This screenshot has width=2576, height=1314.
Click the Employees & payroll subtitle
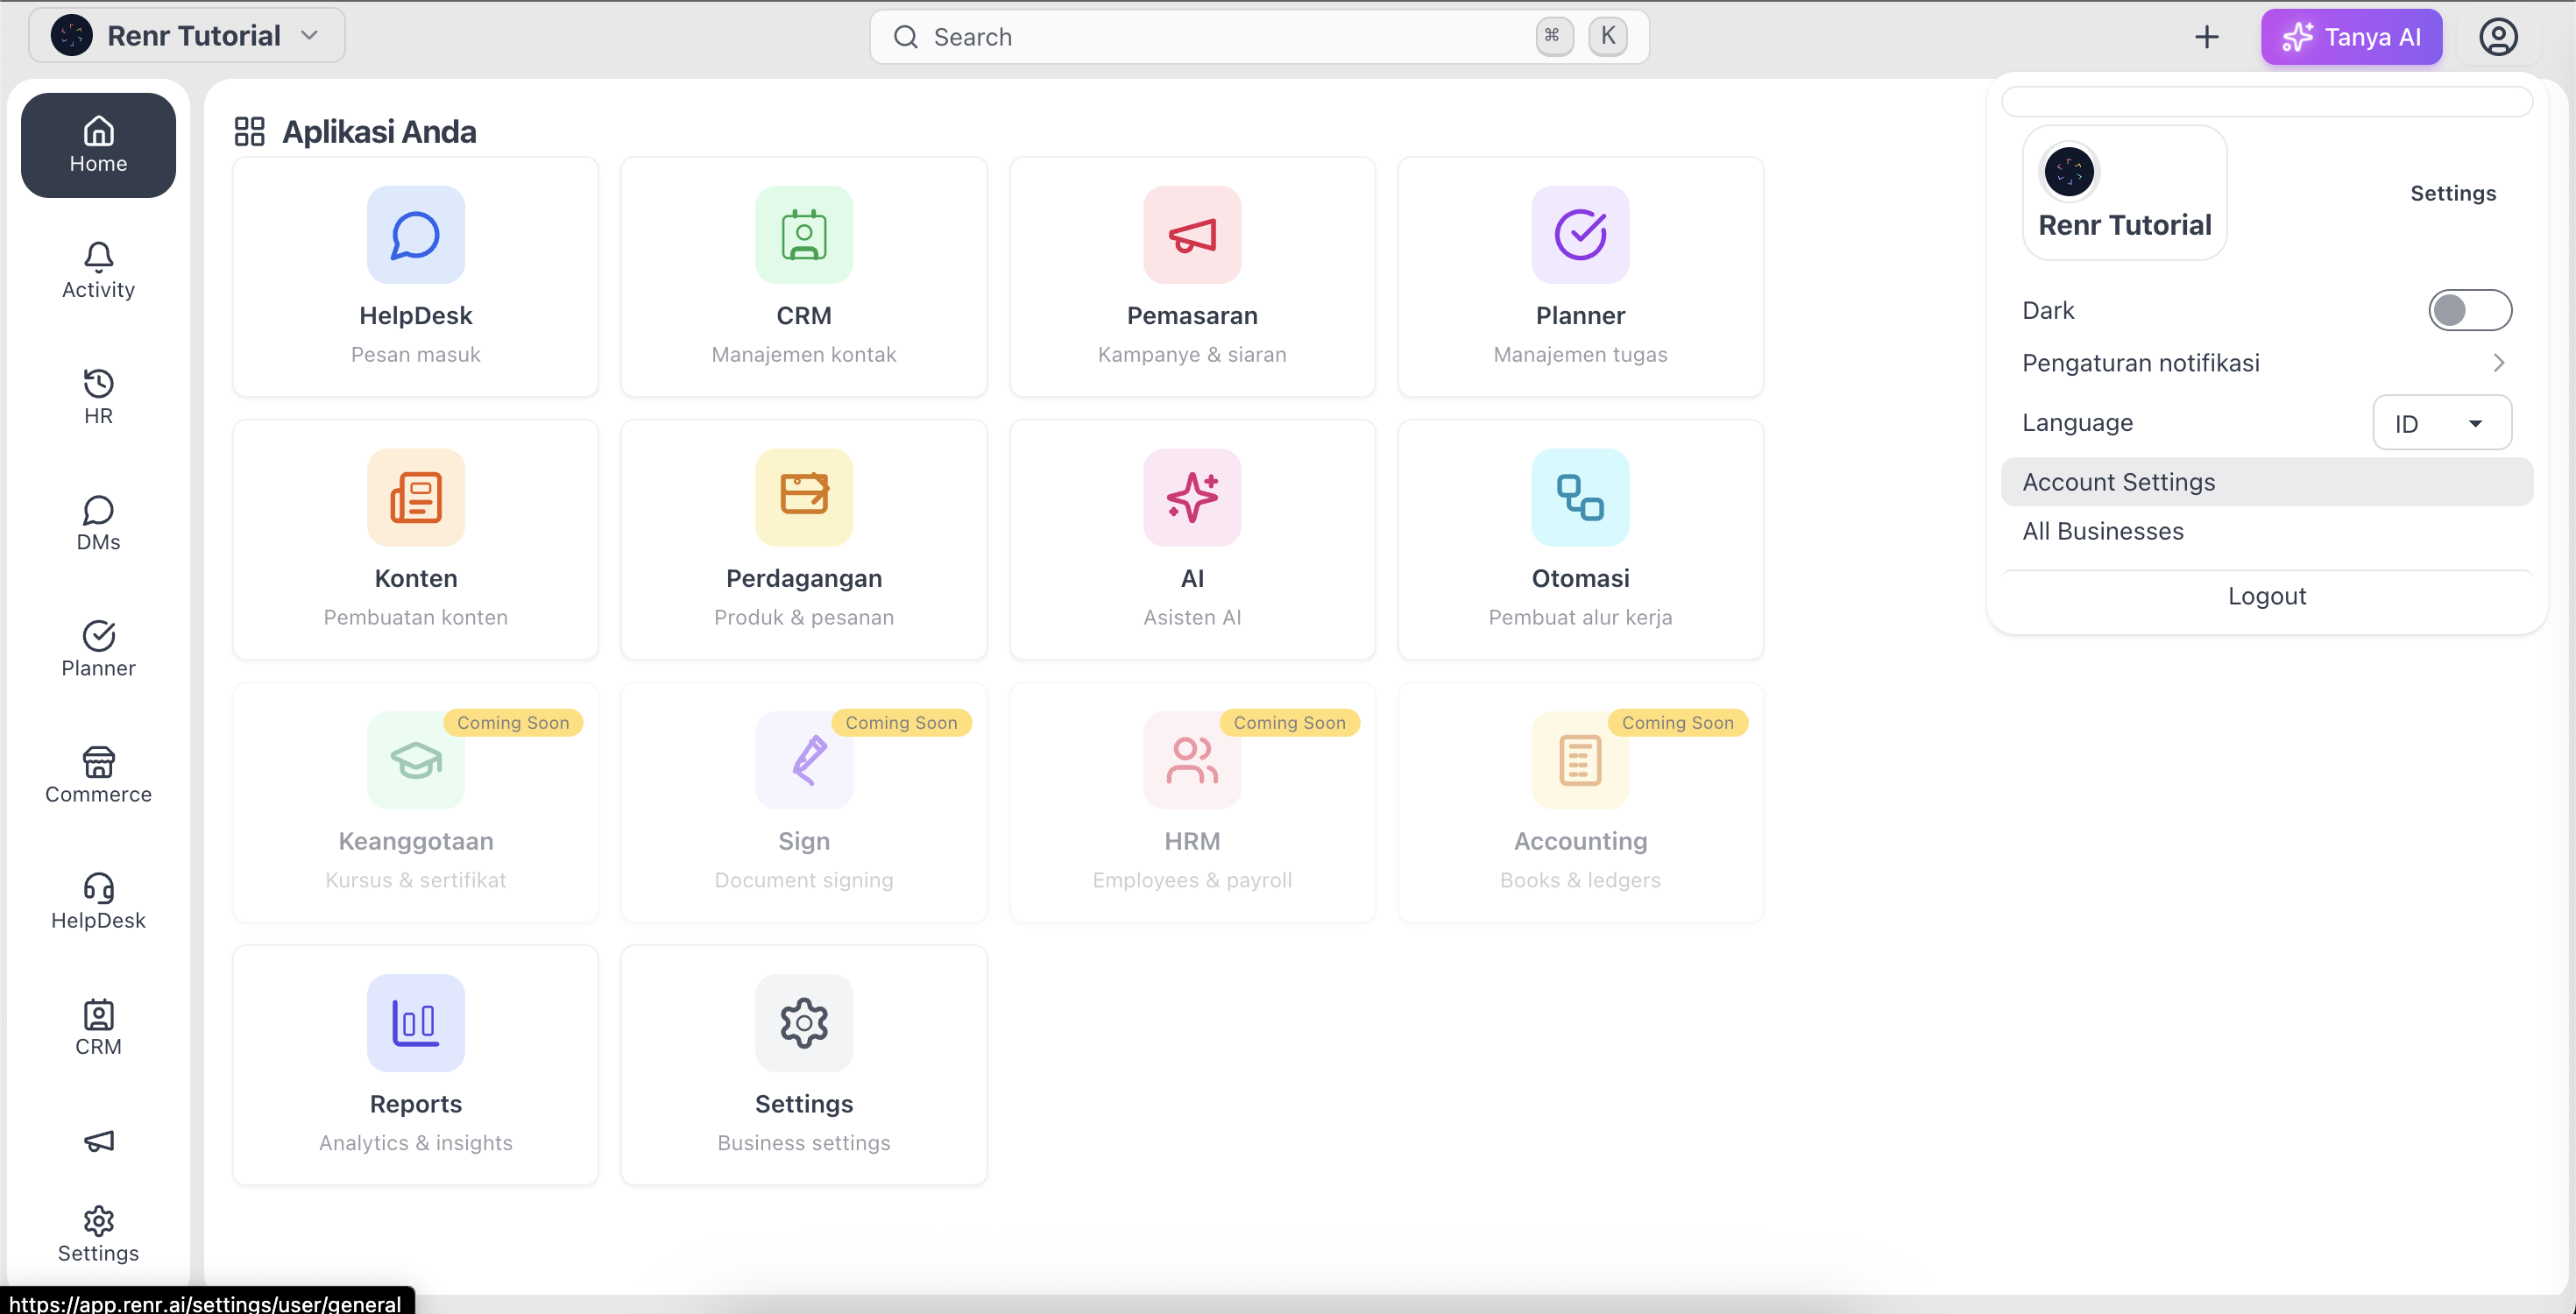pos(1192,880)
